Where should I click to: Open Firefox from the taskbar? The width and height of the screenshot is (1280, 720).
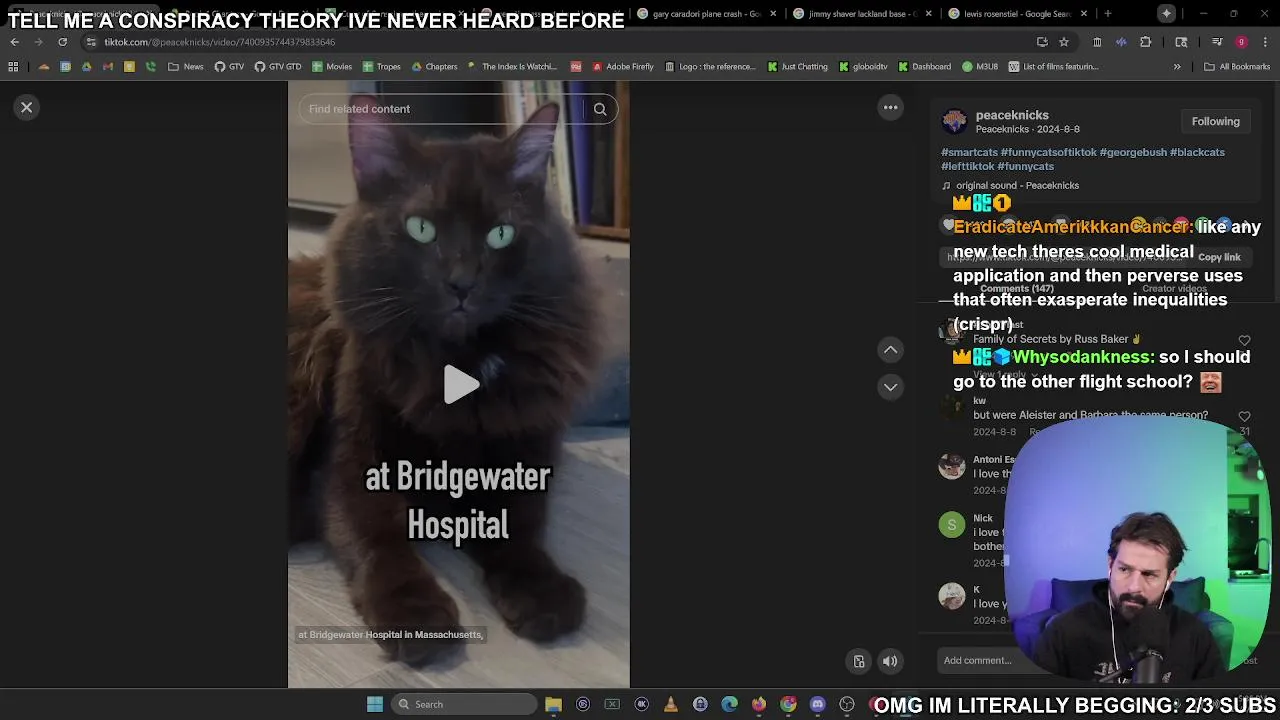tap(759, 704)
